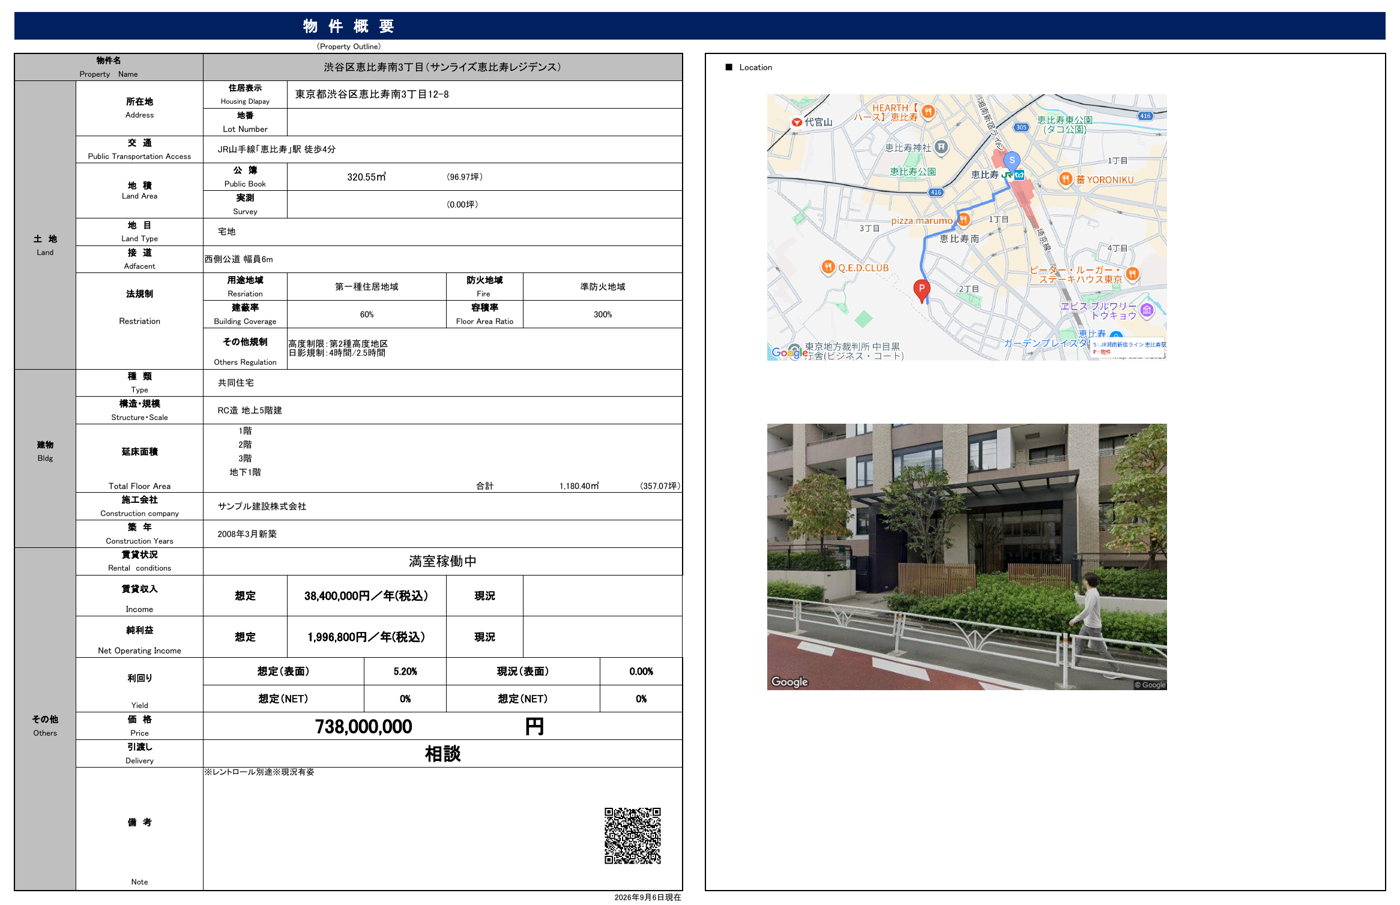
Task: Select the property name 渋谷区恵比寿南3丁目 cell
Action: (x=442, y=67)
